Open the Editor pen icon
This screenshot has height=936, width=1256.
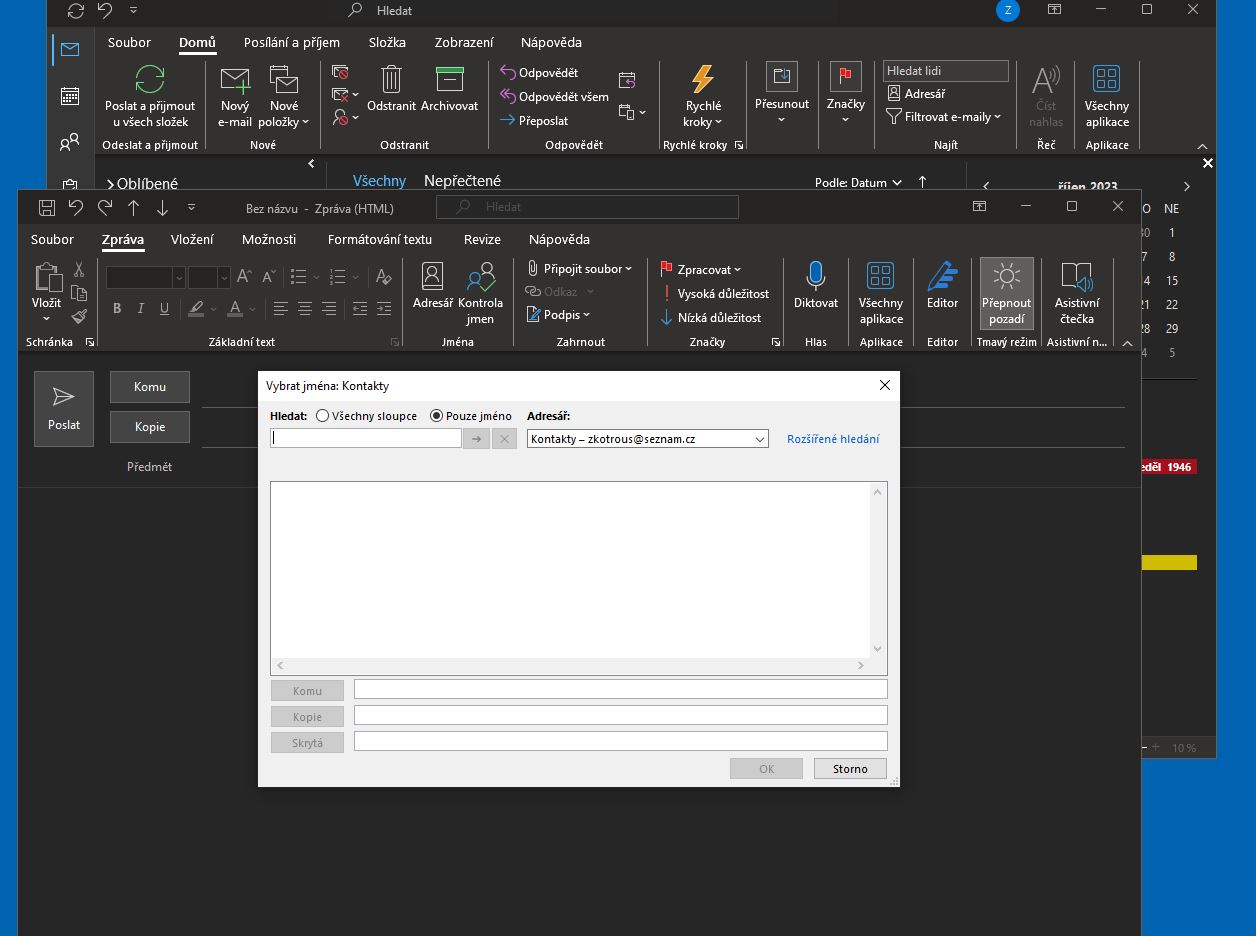[942, 277]
